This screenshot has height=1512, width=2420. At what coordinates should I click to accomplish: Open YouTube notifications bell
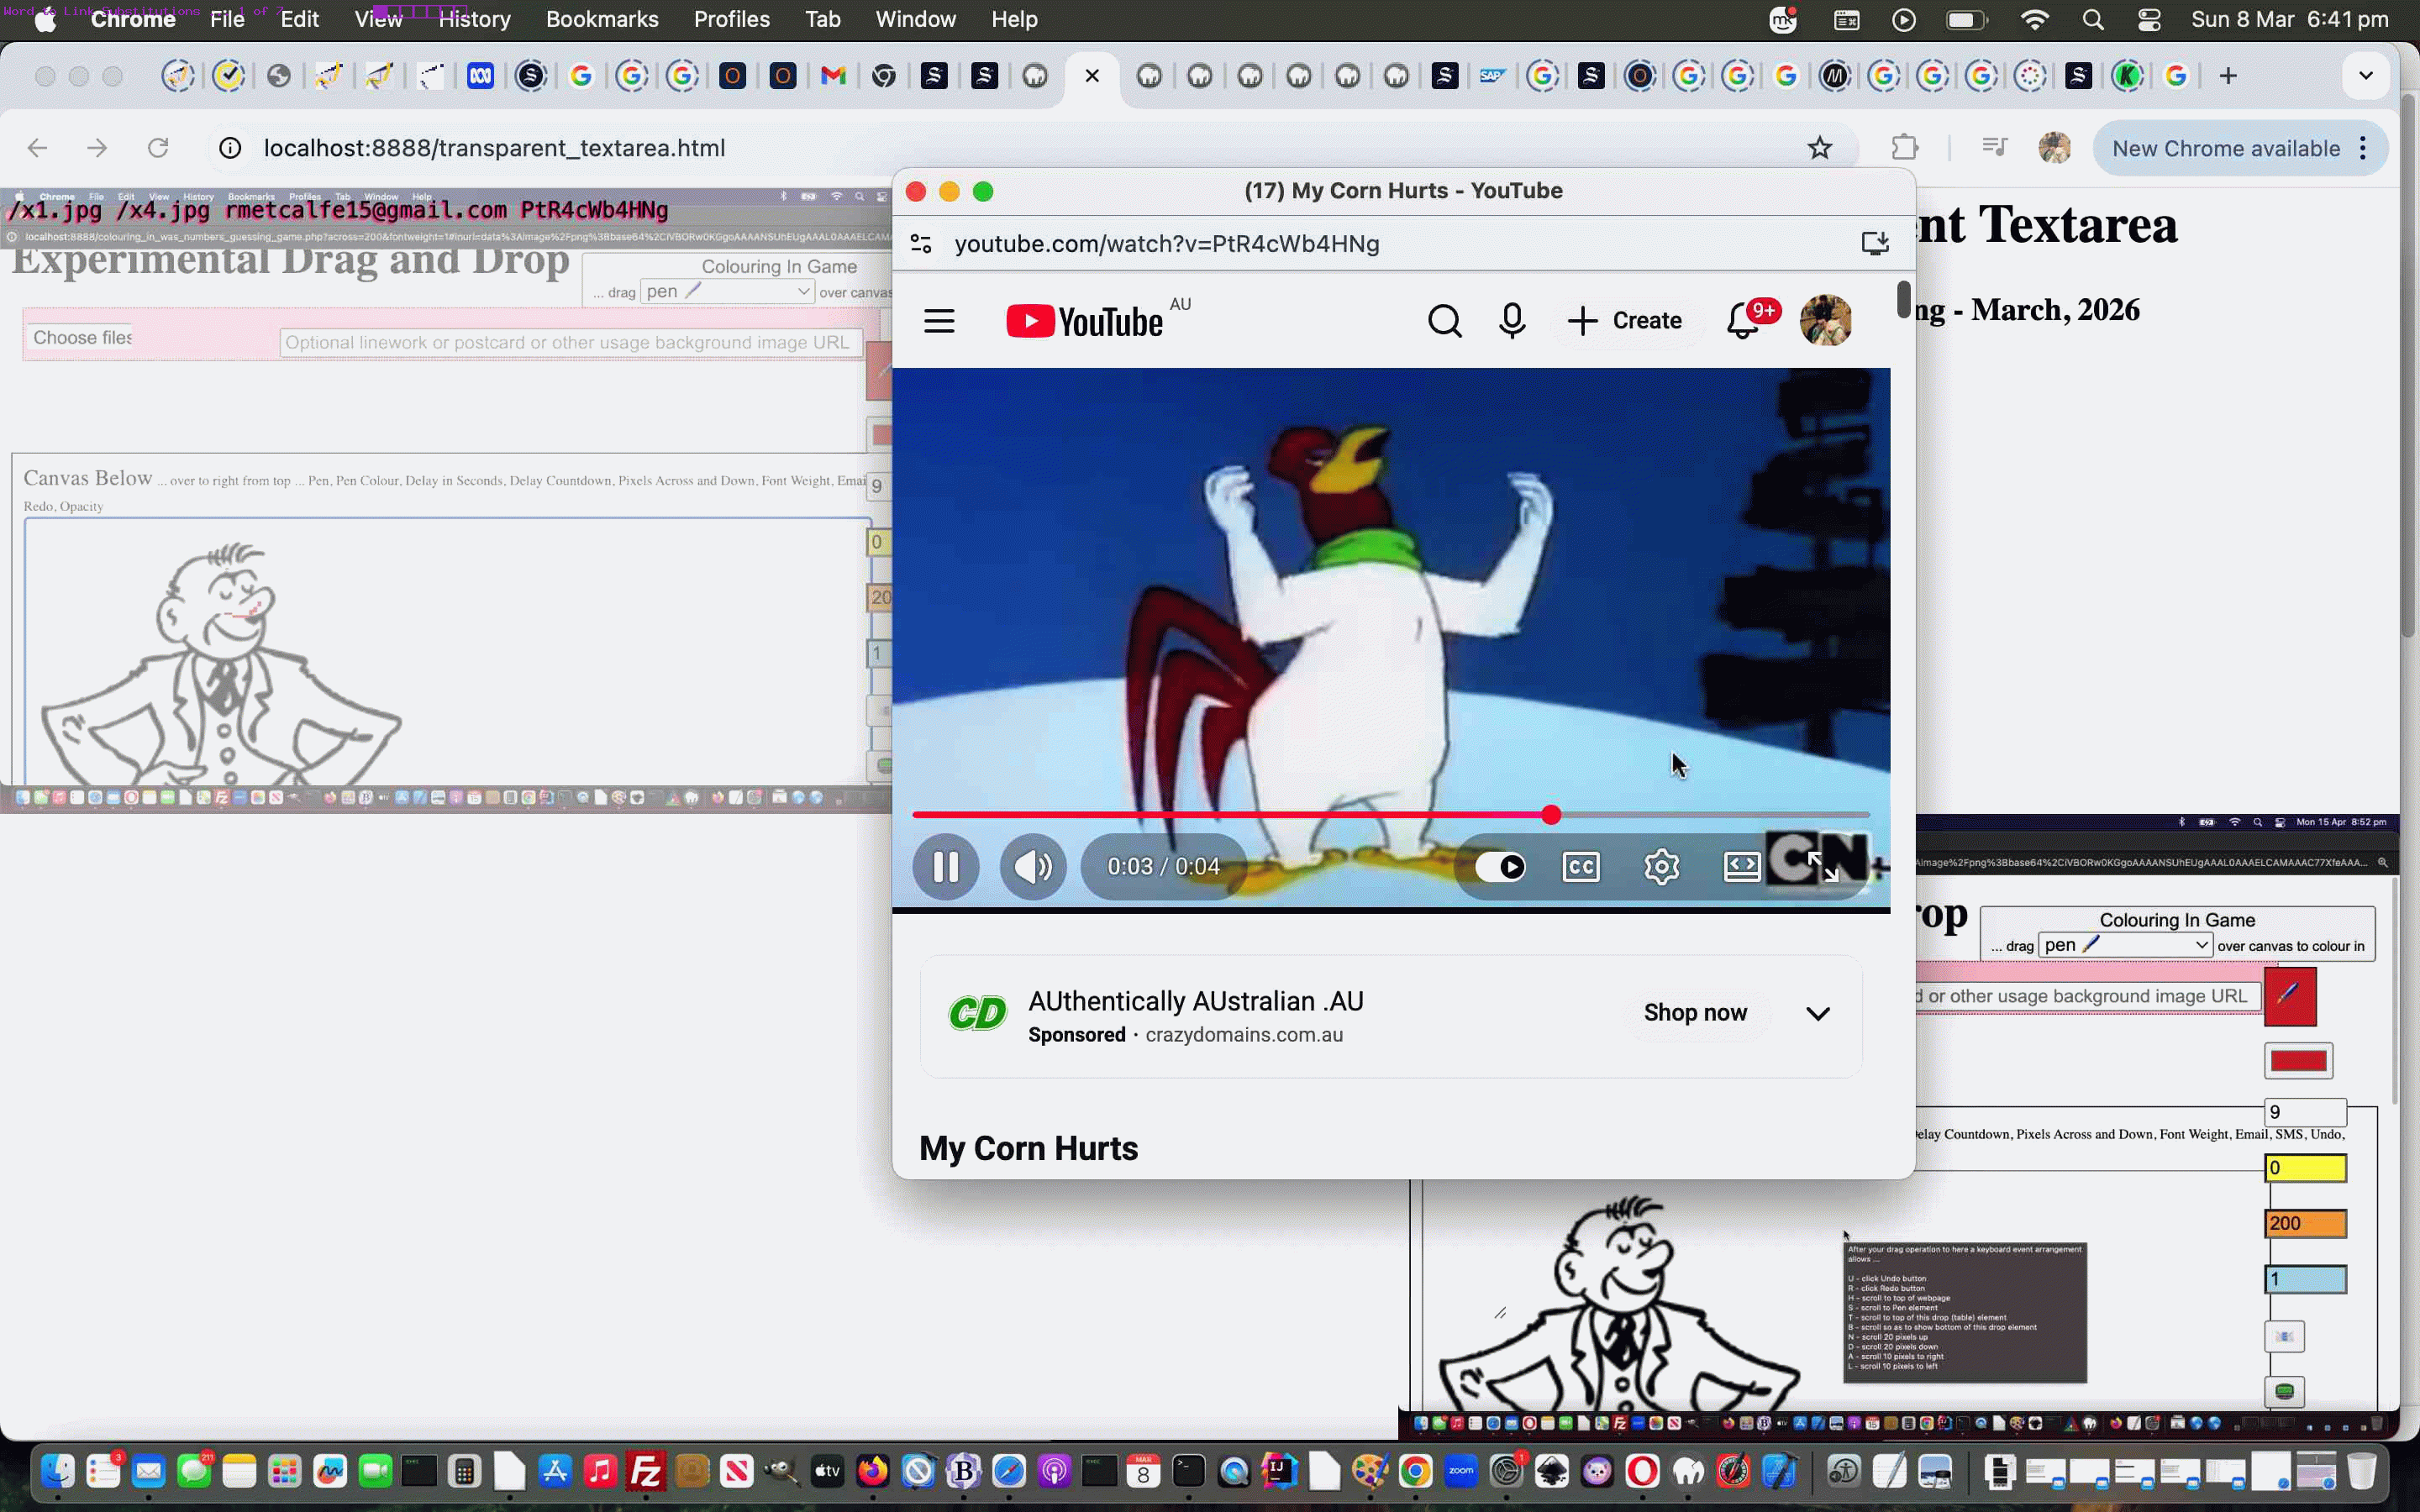(x=1742, y=321)
